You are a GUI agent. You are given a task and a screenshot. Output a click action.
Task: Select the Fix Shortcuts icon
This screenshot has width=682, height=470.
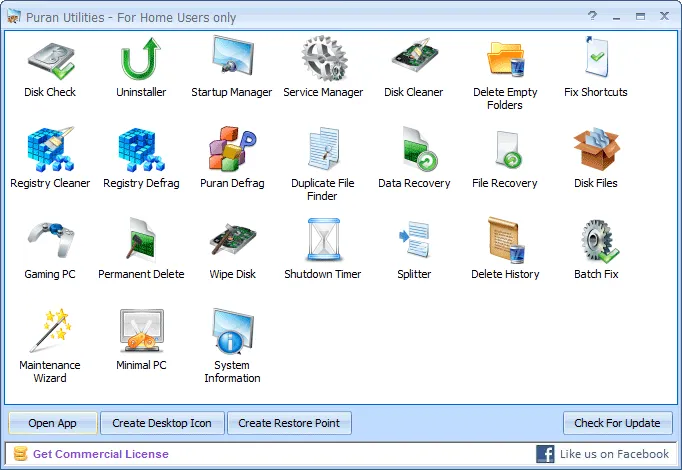tap(596, 57)
